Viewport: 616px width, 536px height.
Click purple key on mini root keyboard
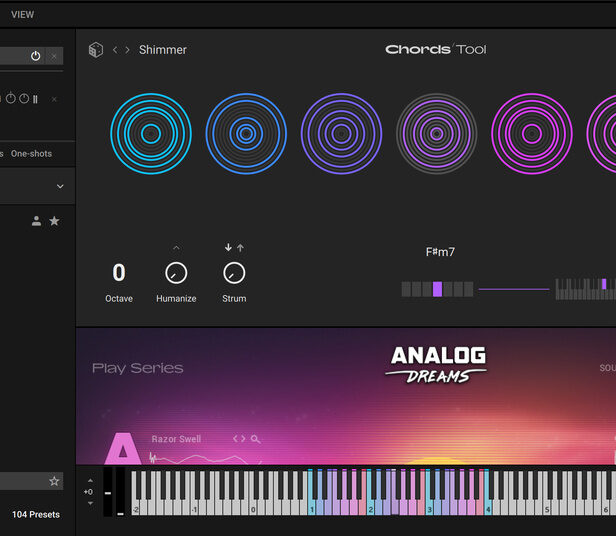[x=604, y=284]
